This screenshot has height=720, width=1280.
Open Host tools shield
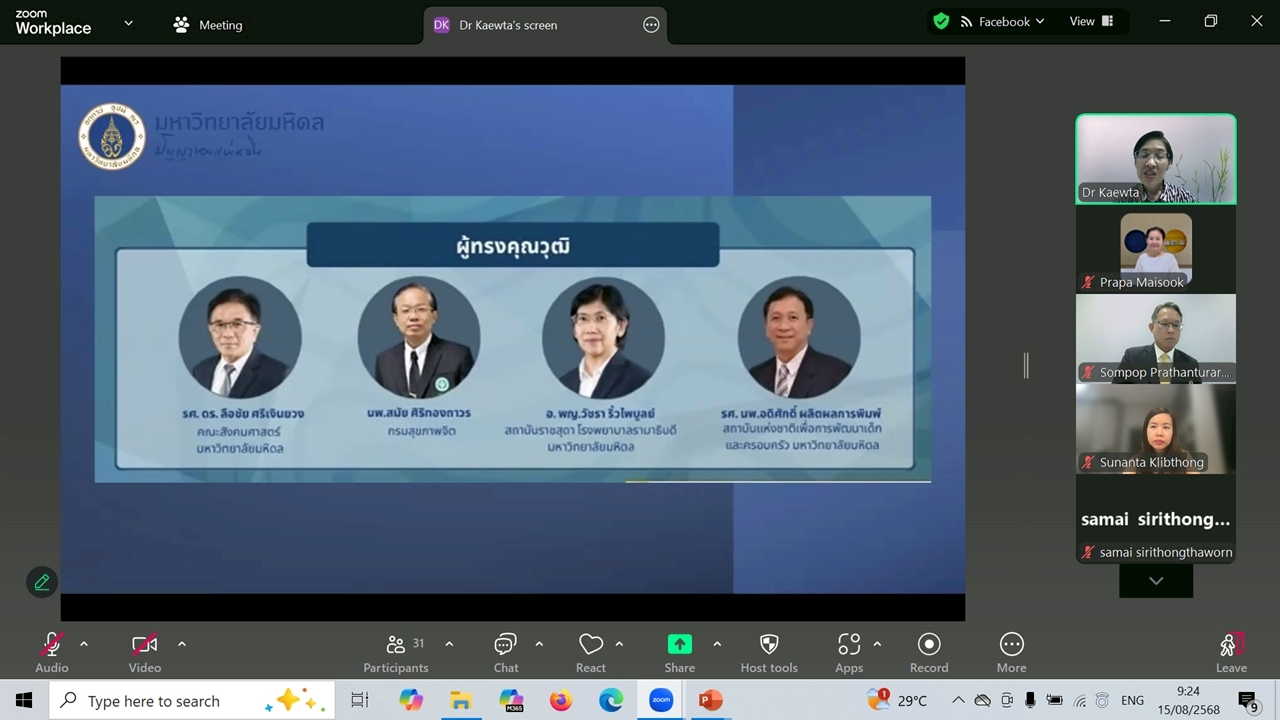pyautogui.click(x=769, y=652)
